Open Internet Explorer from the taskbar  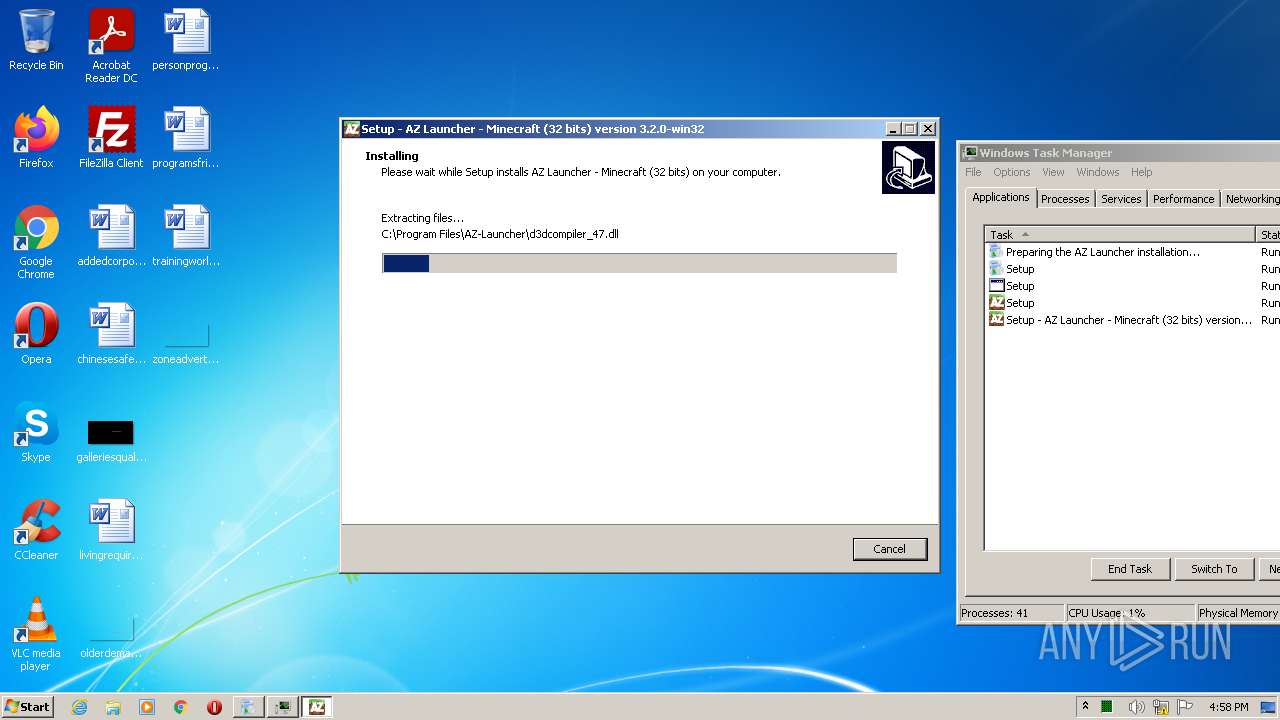coord(80,707)
